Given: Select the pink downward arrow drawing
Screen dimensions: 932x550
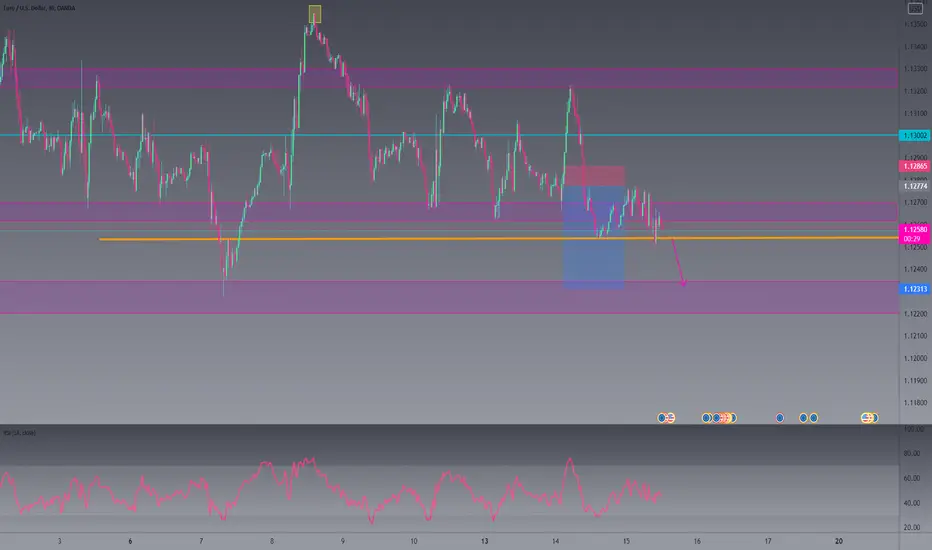Looking at the screenshot, I should pos(678,262).
